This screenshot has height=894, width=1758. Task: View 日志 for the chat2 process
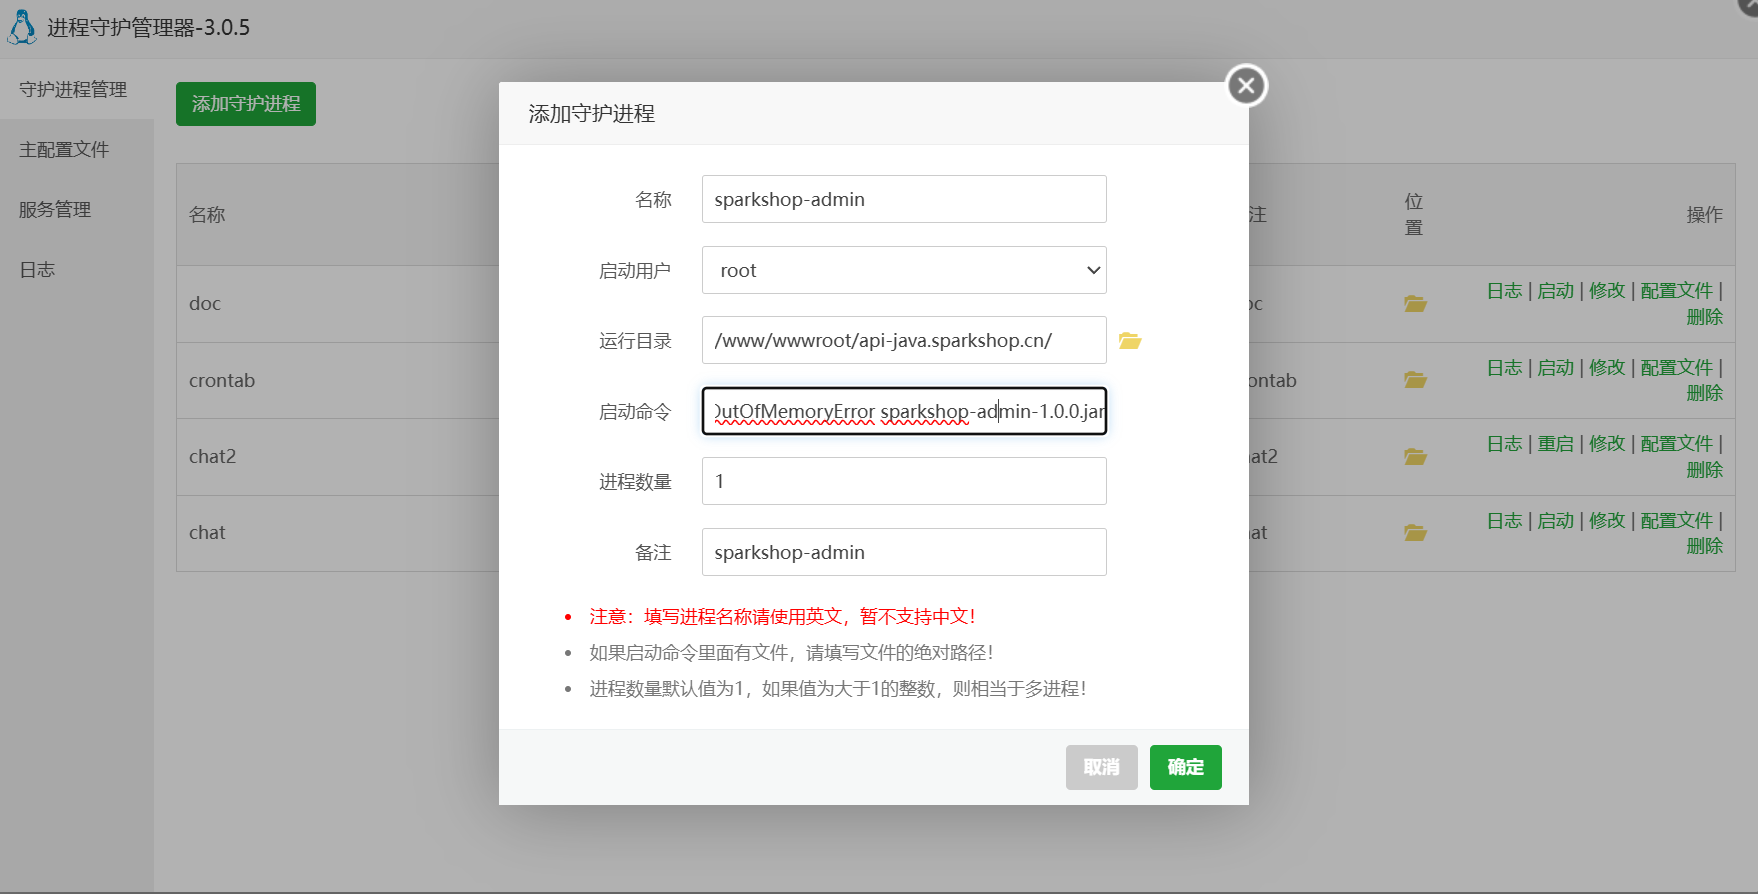point(1504,444)
